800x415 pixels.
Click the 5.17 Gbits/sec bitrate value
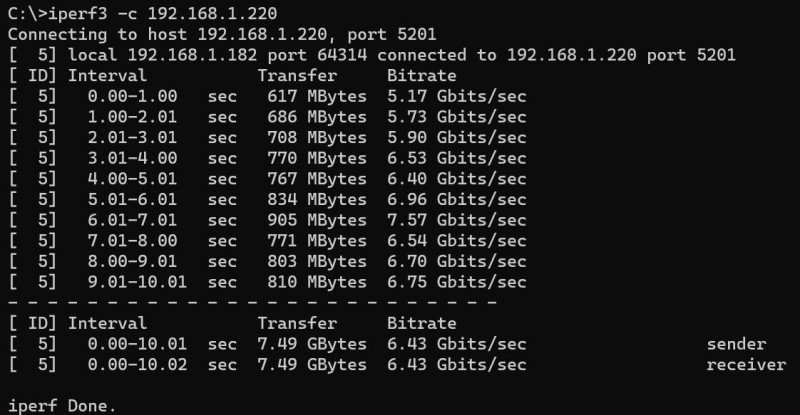point(456,96)
